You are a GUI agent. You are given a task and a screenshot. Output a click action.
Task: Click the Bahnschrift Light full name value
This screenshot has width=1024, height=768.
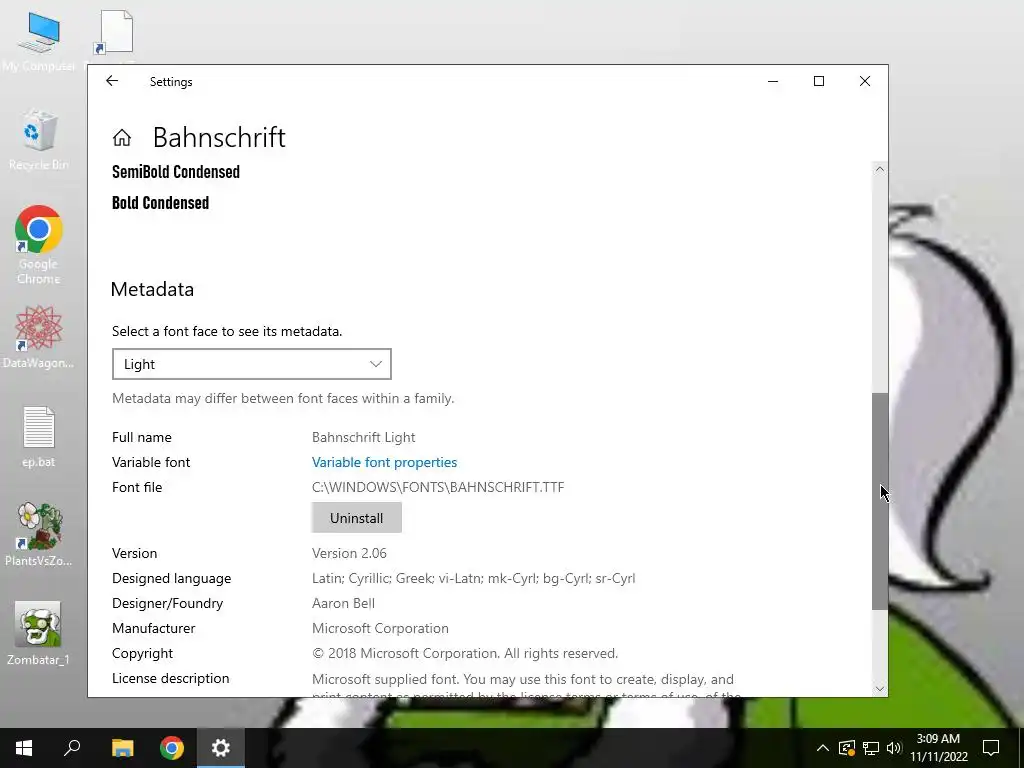click(x=364, y=438)
